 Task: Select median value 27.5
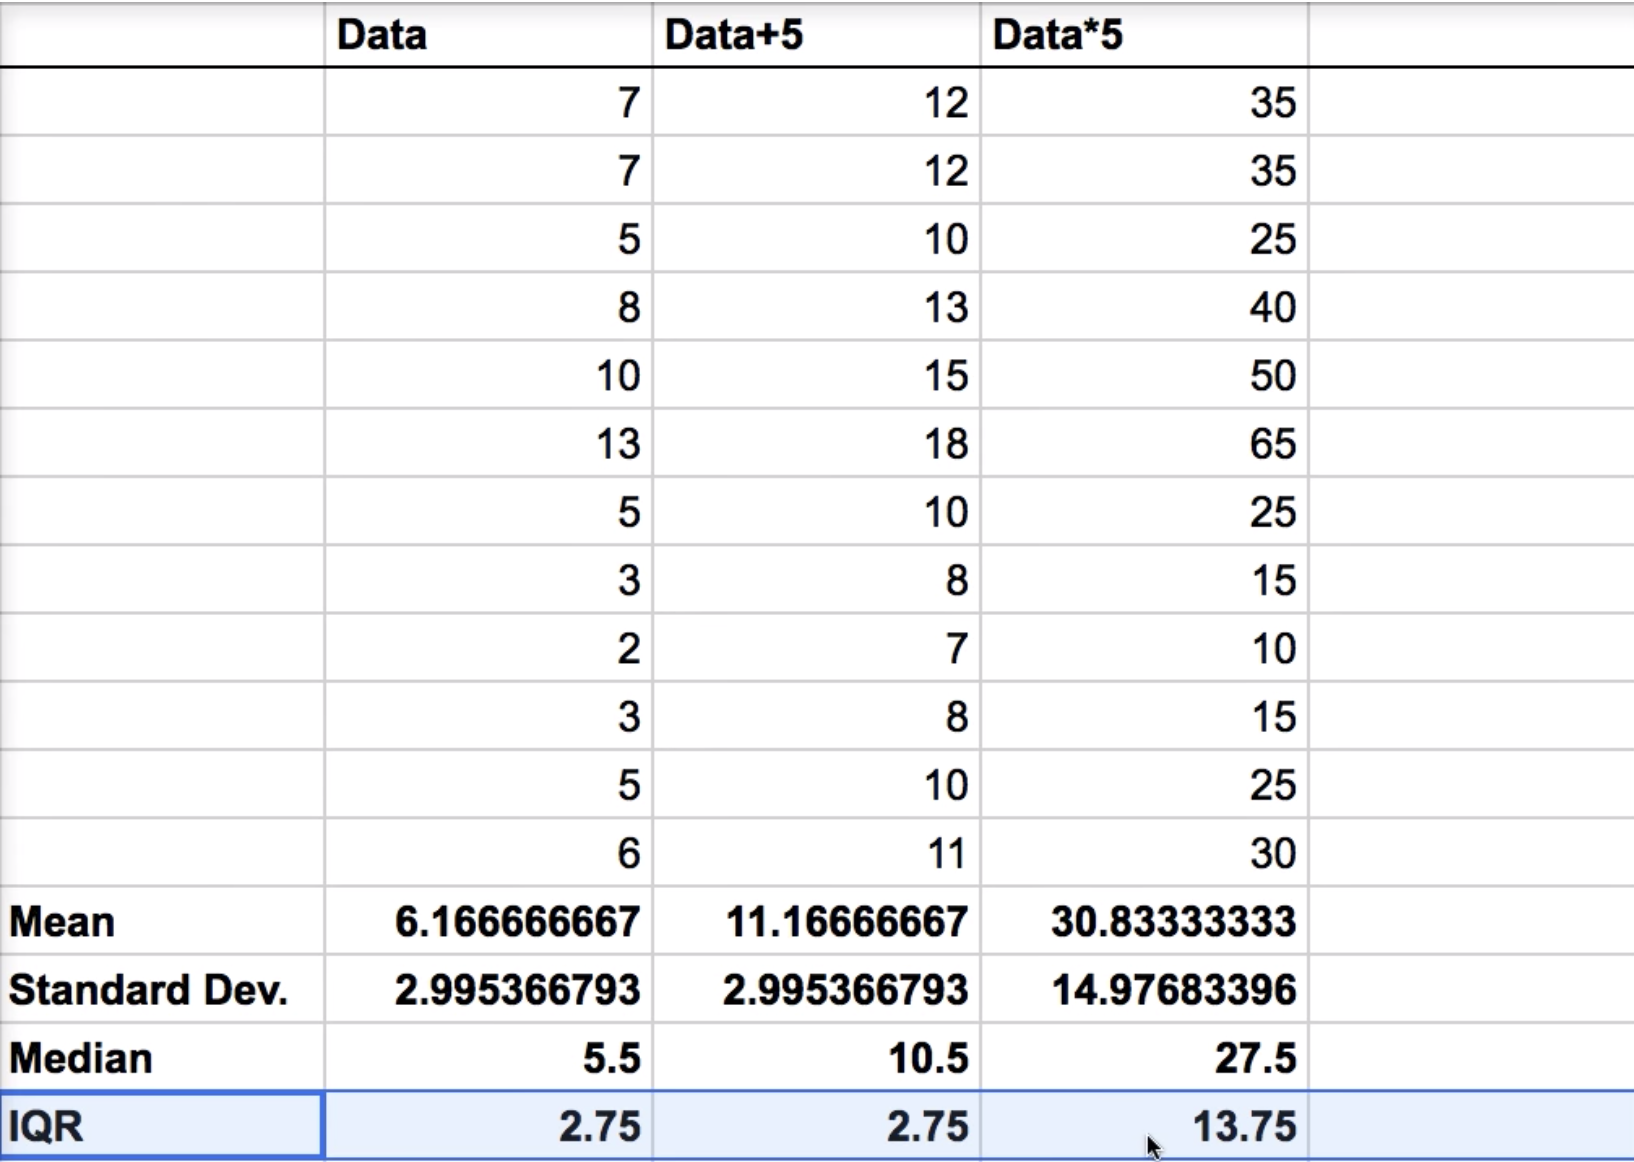(1145, 1057)
